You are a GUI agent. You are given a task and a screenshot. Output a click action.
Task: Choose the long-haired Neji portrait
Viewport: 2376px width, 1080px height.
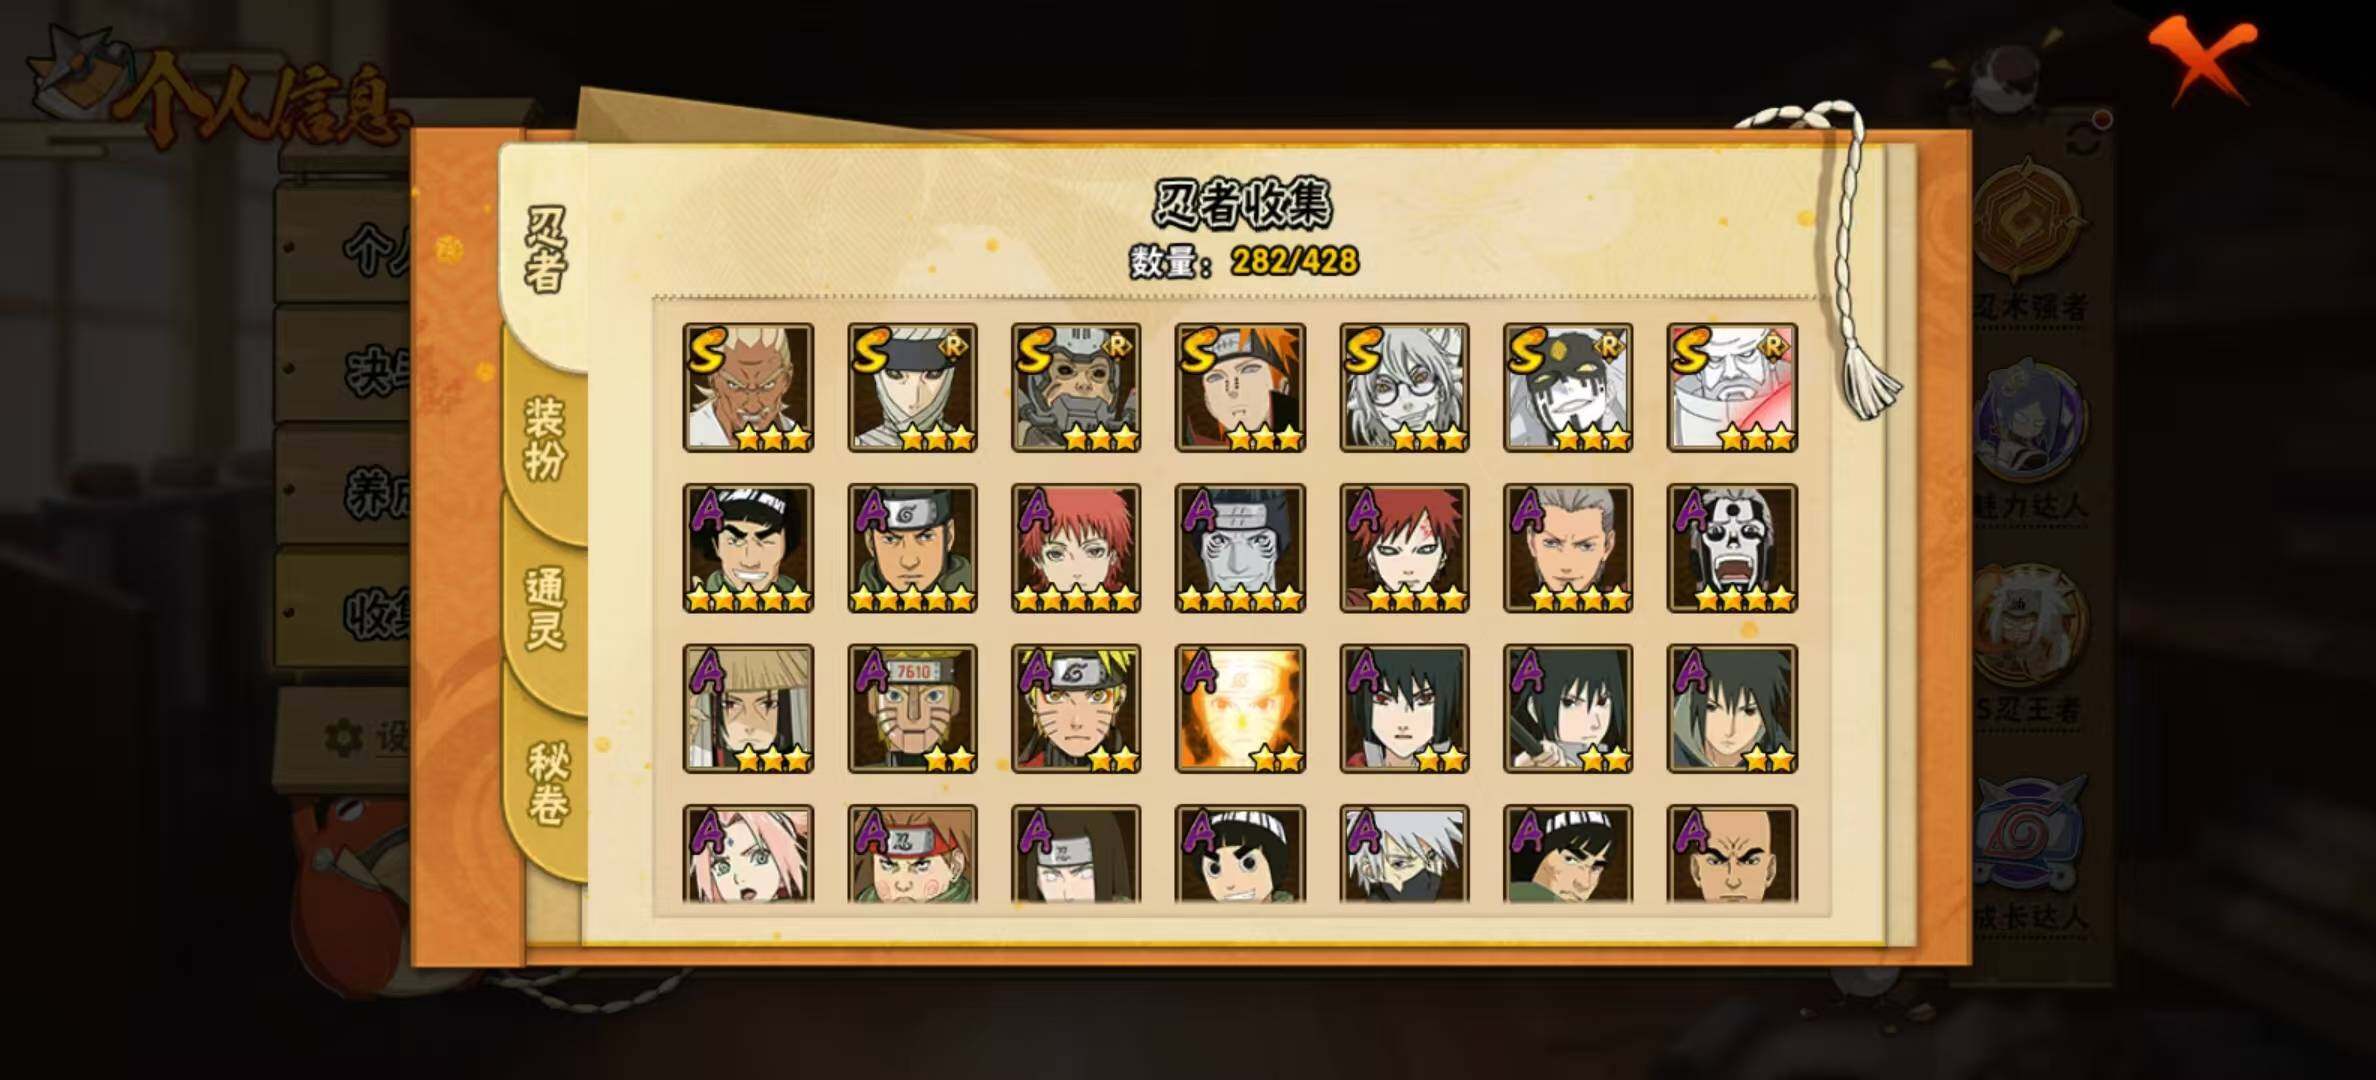[1076, 855]
